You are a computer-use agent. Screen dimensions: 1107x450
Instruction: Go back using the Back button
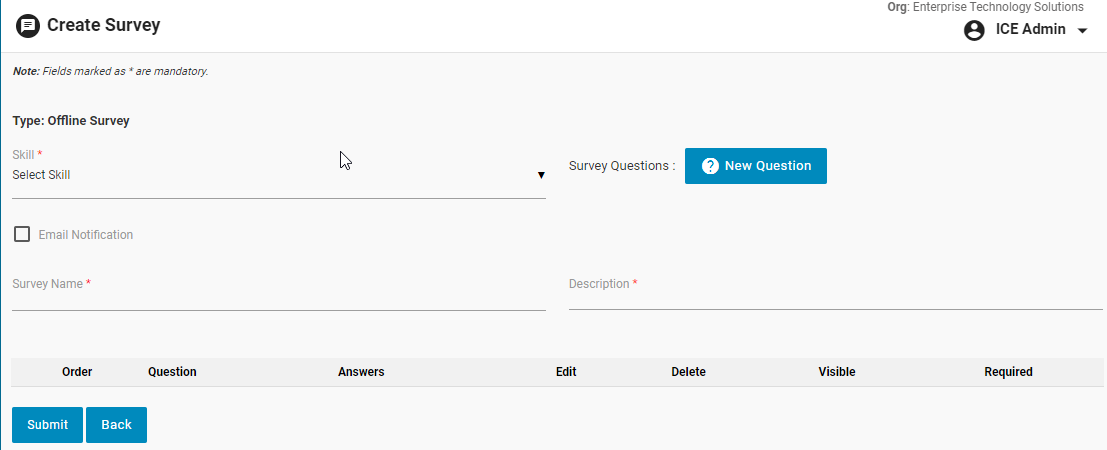click(116, 425)
